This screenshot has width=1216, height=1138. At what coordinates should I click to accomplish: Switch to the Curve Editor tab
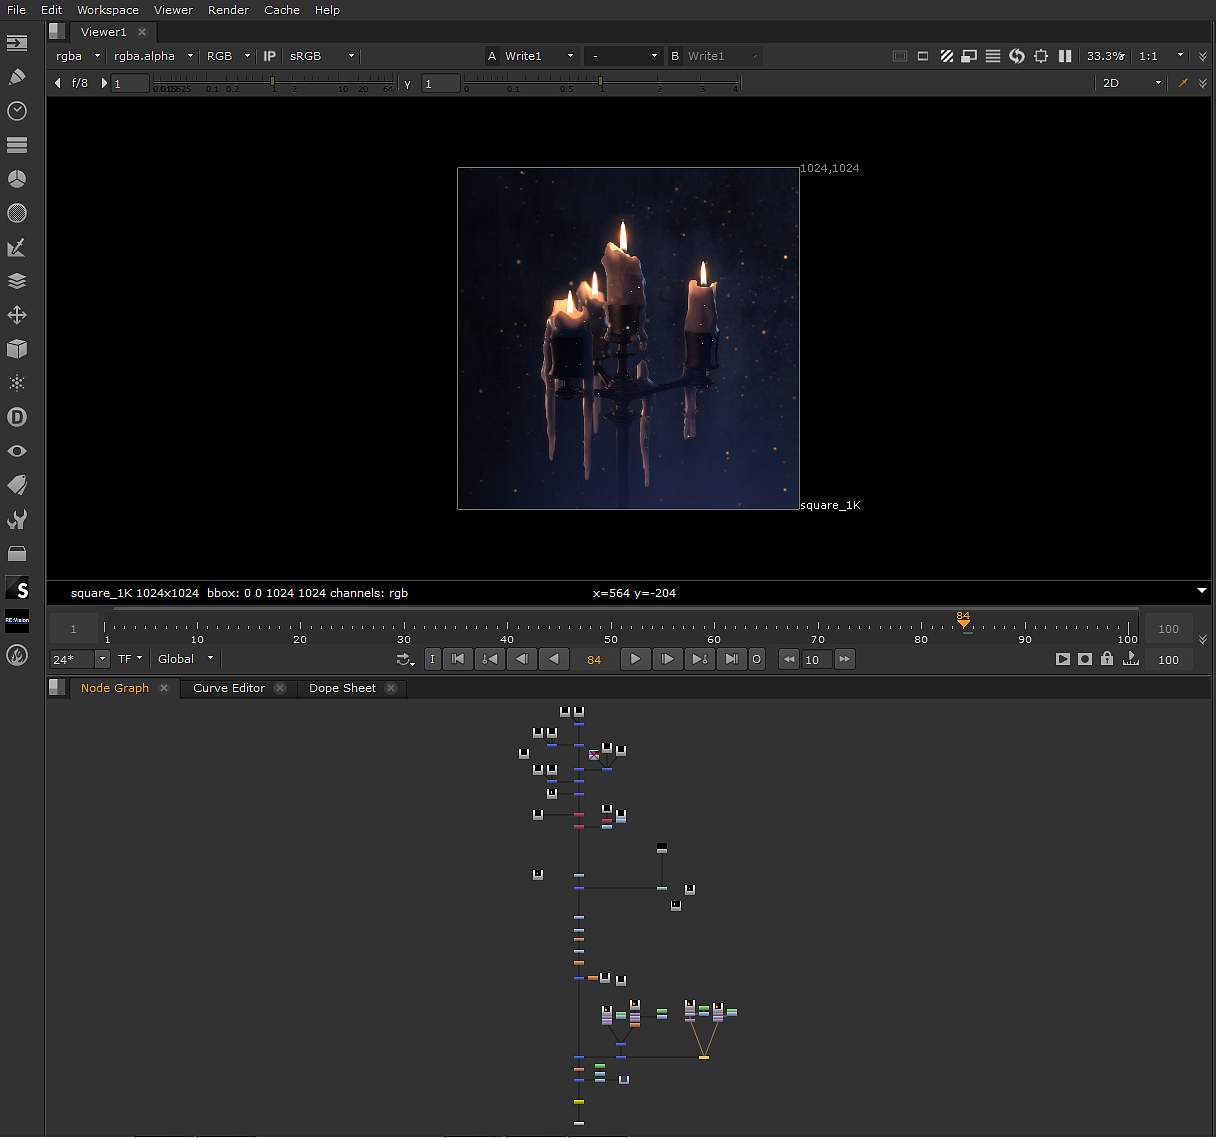pos(229,688)
